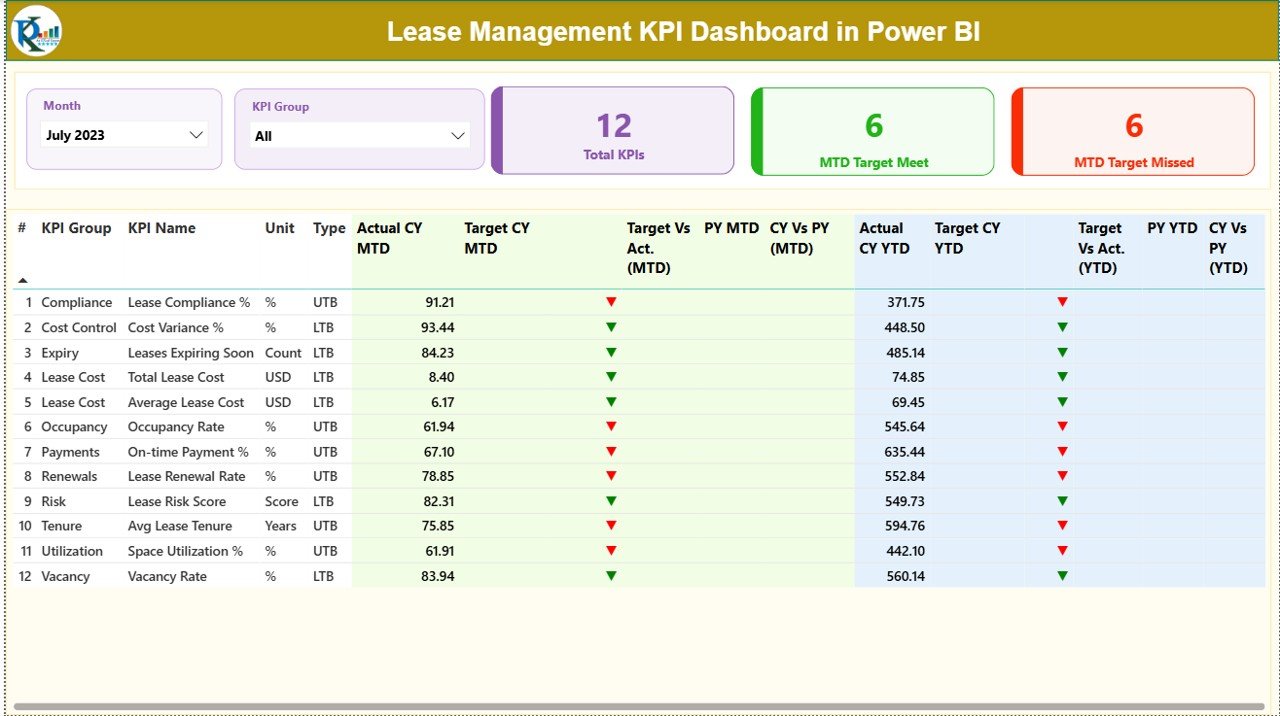Select the MTD Target Meet card showing 6
This screenshot has height=716, width=1280.
click(872, 130)
